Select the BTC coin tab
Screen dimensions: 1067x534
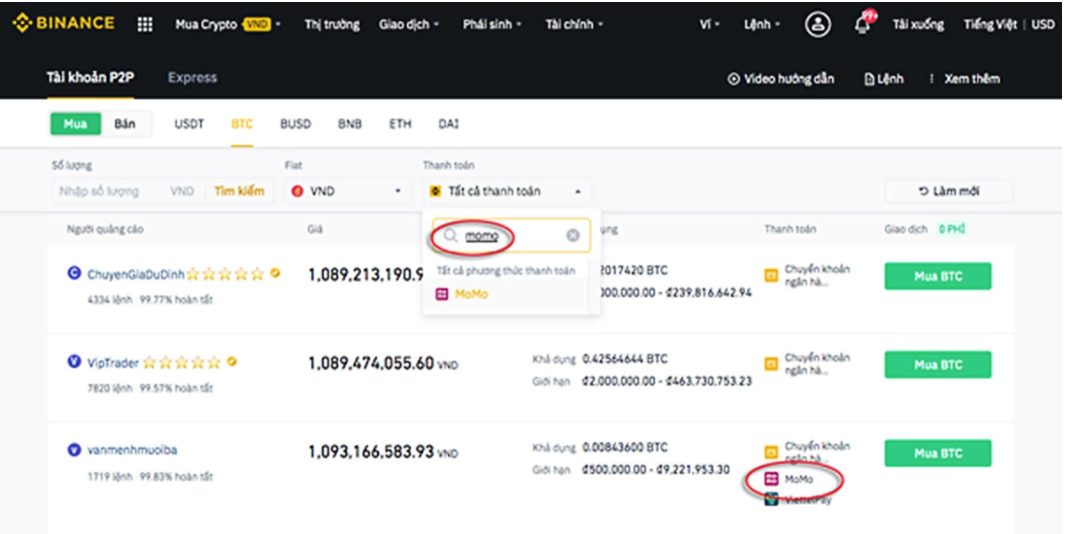click(242, 124)
